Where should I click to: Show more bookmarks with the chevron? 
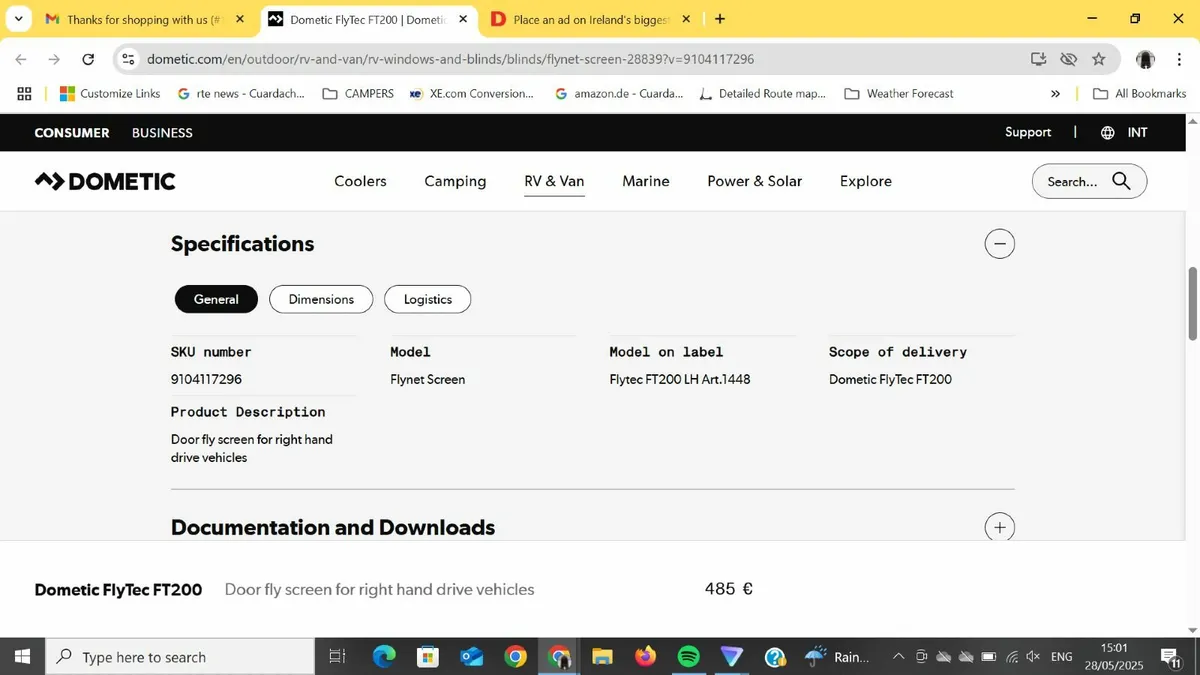pos(1055,93)
